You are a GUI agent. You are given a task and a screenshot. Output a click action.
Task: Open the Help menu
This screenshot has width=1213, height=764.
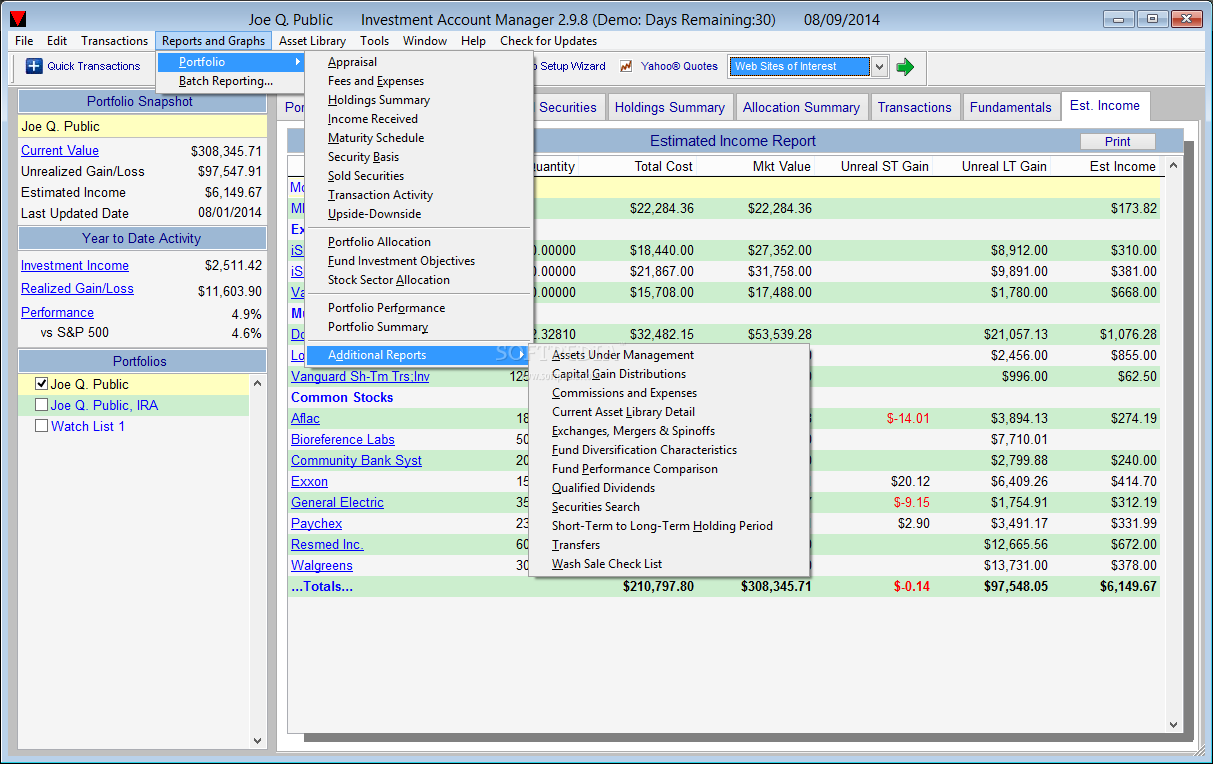coord(473,41)
